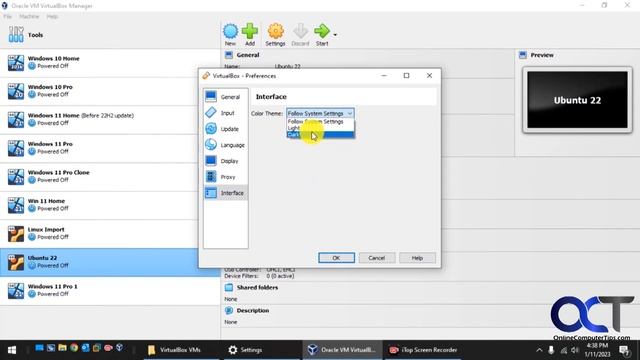The height and width of the screenshot is (360, 640).
Task: Show hidden tray icons chevron
Action: tap(539, 350)
